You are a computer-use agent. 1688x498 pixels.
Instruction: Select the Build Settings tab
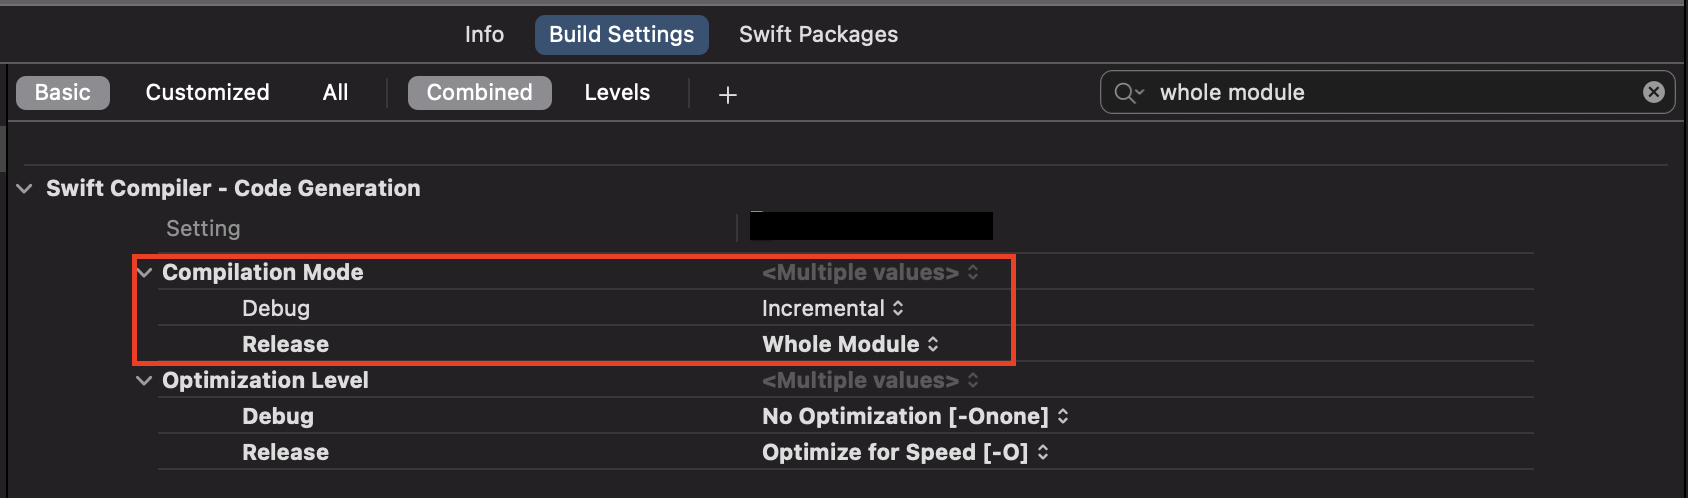[621, 35]
